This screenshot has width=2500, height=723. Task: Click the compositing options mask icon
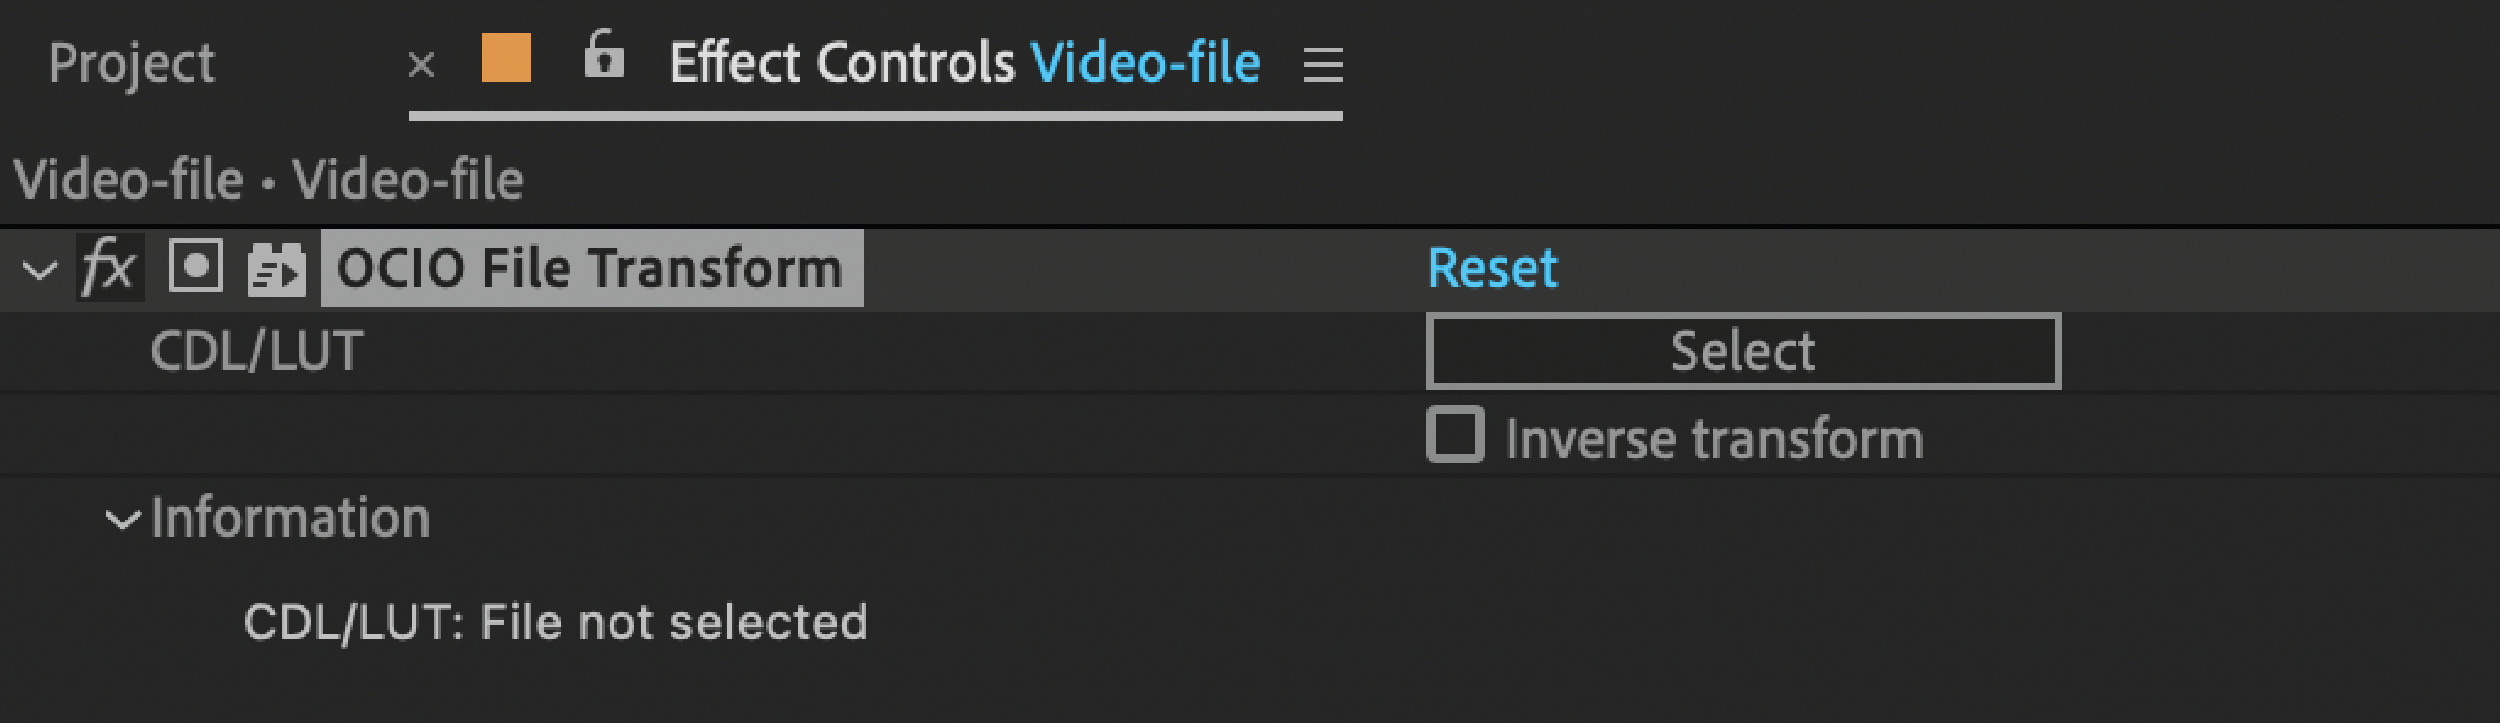pos(196,266)
